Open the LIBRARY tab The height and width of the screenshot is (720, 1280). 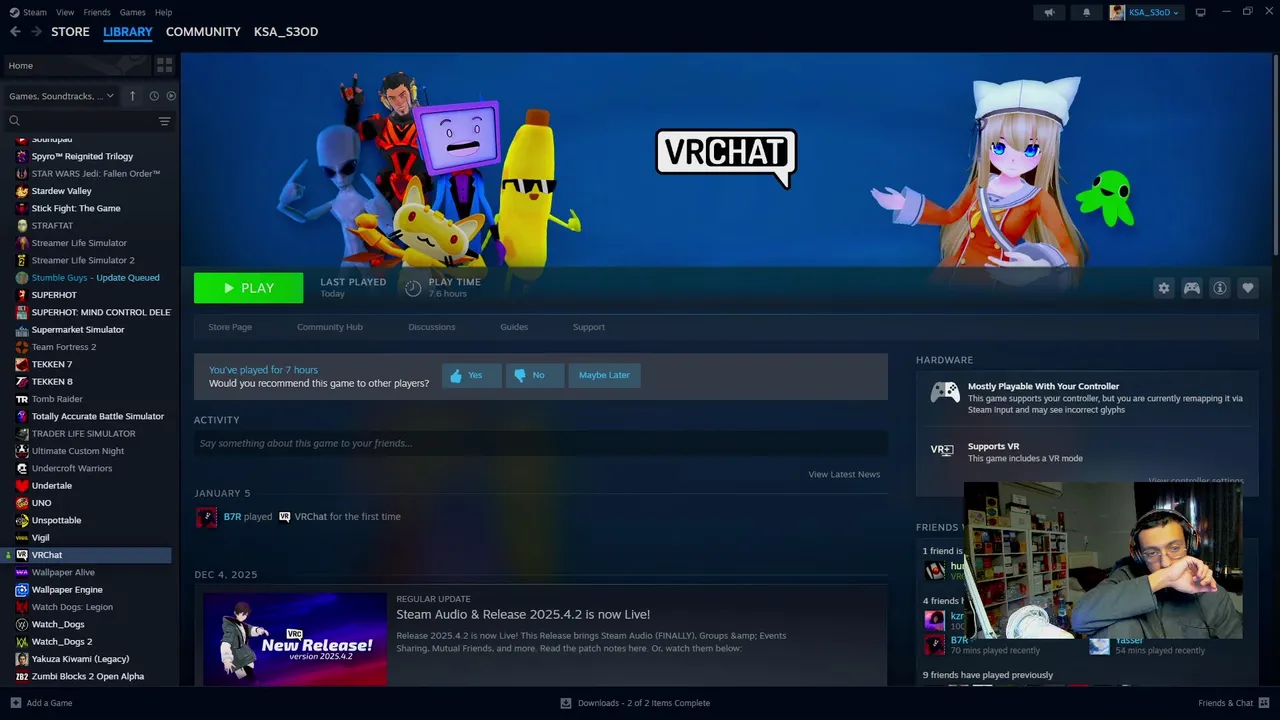tap(128, 32)
